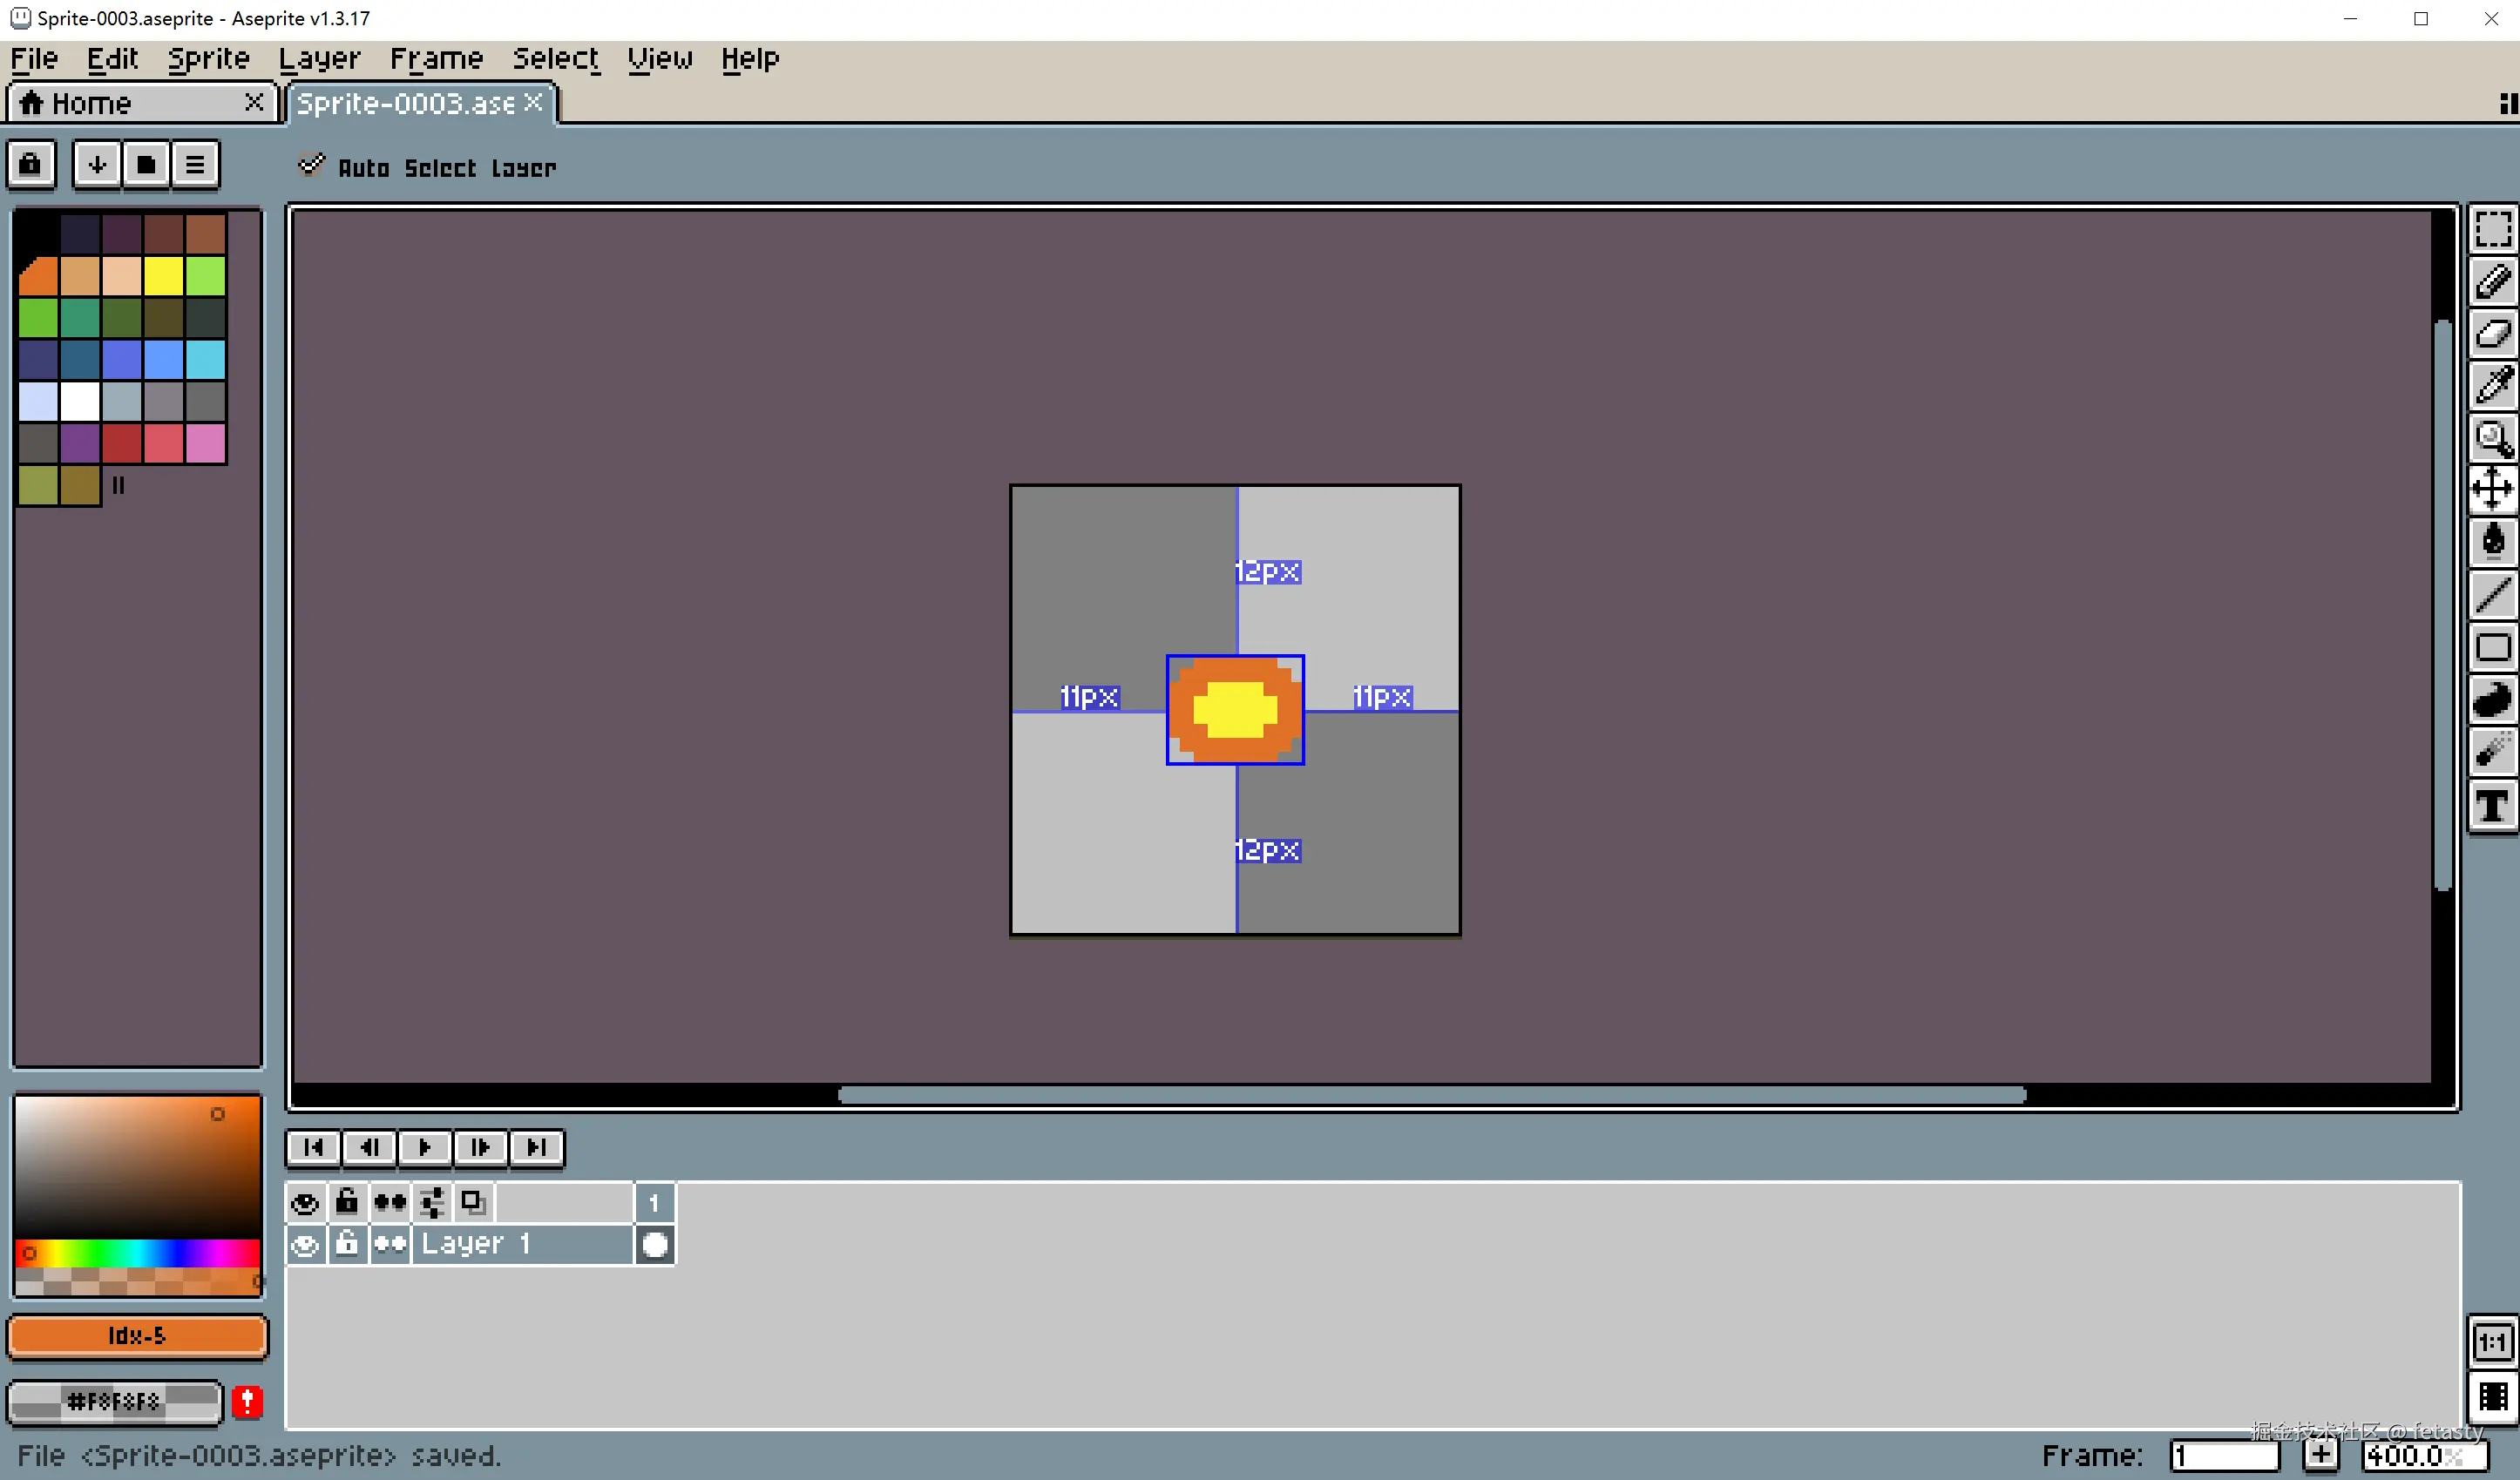Select the Contour tool
The height and width of the screenshot is (1480, 2520).
click(2492, 700)
